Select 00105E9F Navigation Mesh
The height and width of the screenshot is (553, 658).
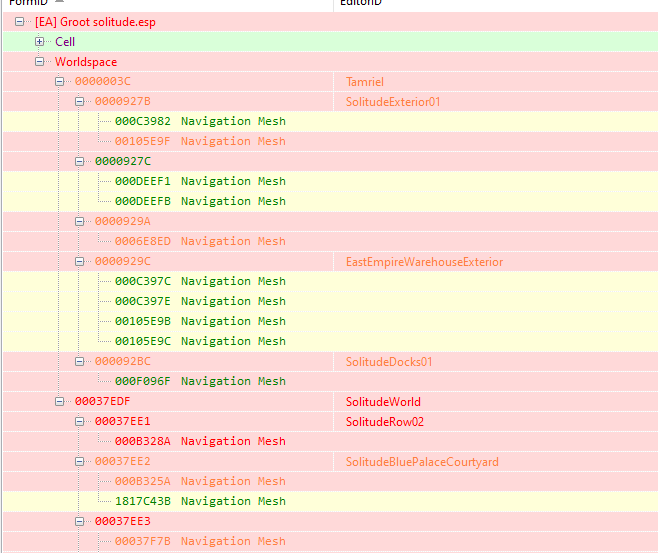(x=200, y=141)
